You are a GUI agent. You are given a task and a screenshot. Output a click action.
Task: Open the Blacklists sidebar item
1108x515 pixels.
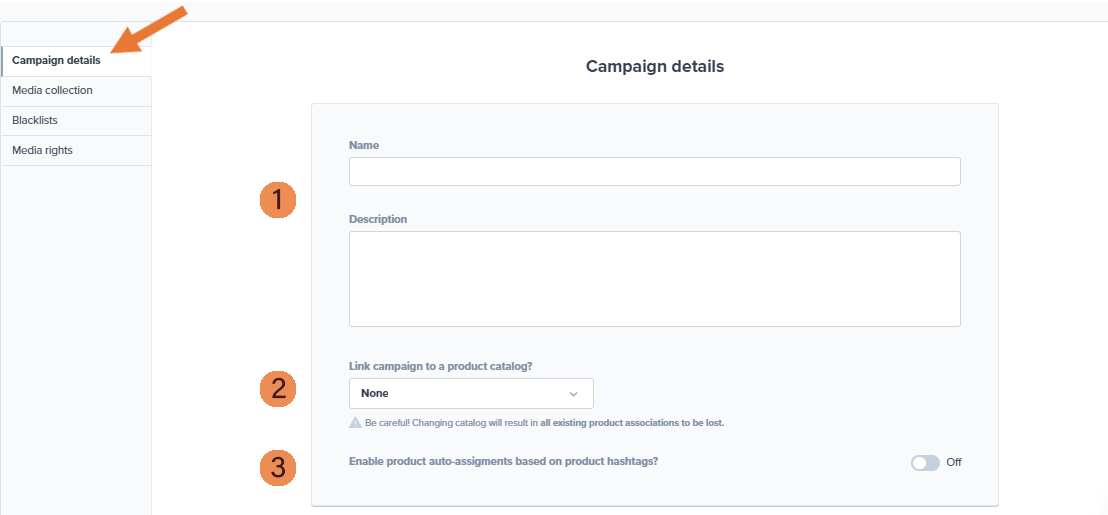35,121
